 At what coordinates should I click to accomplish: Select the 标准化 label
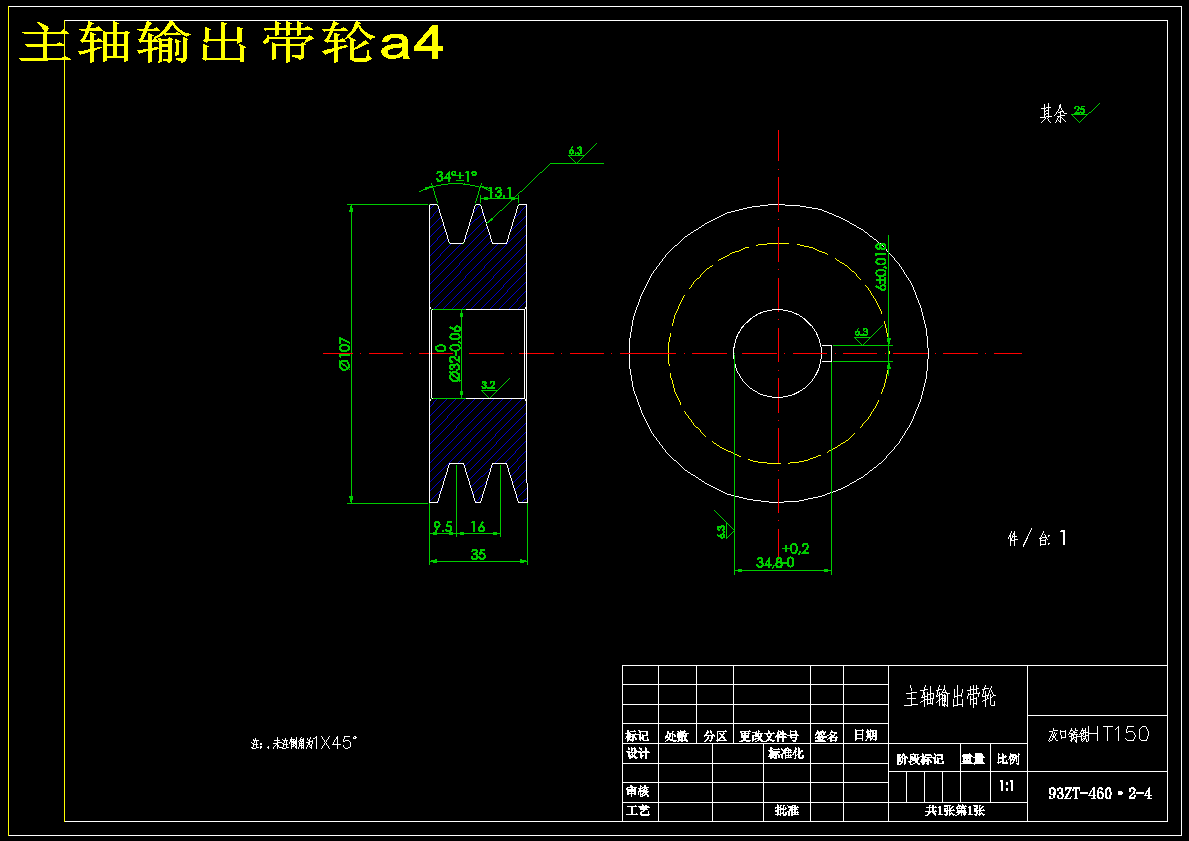pos(786,753)
